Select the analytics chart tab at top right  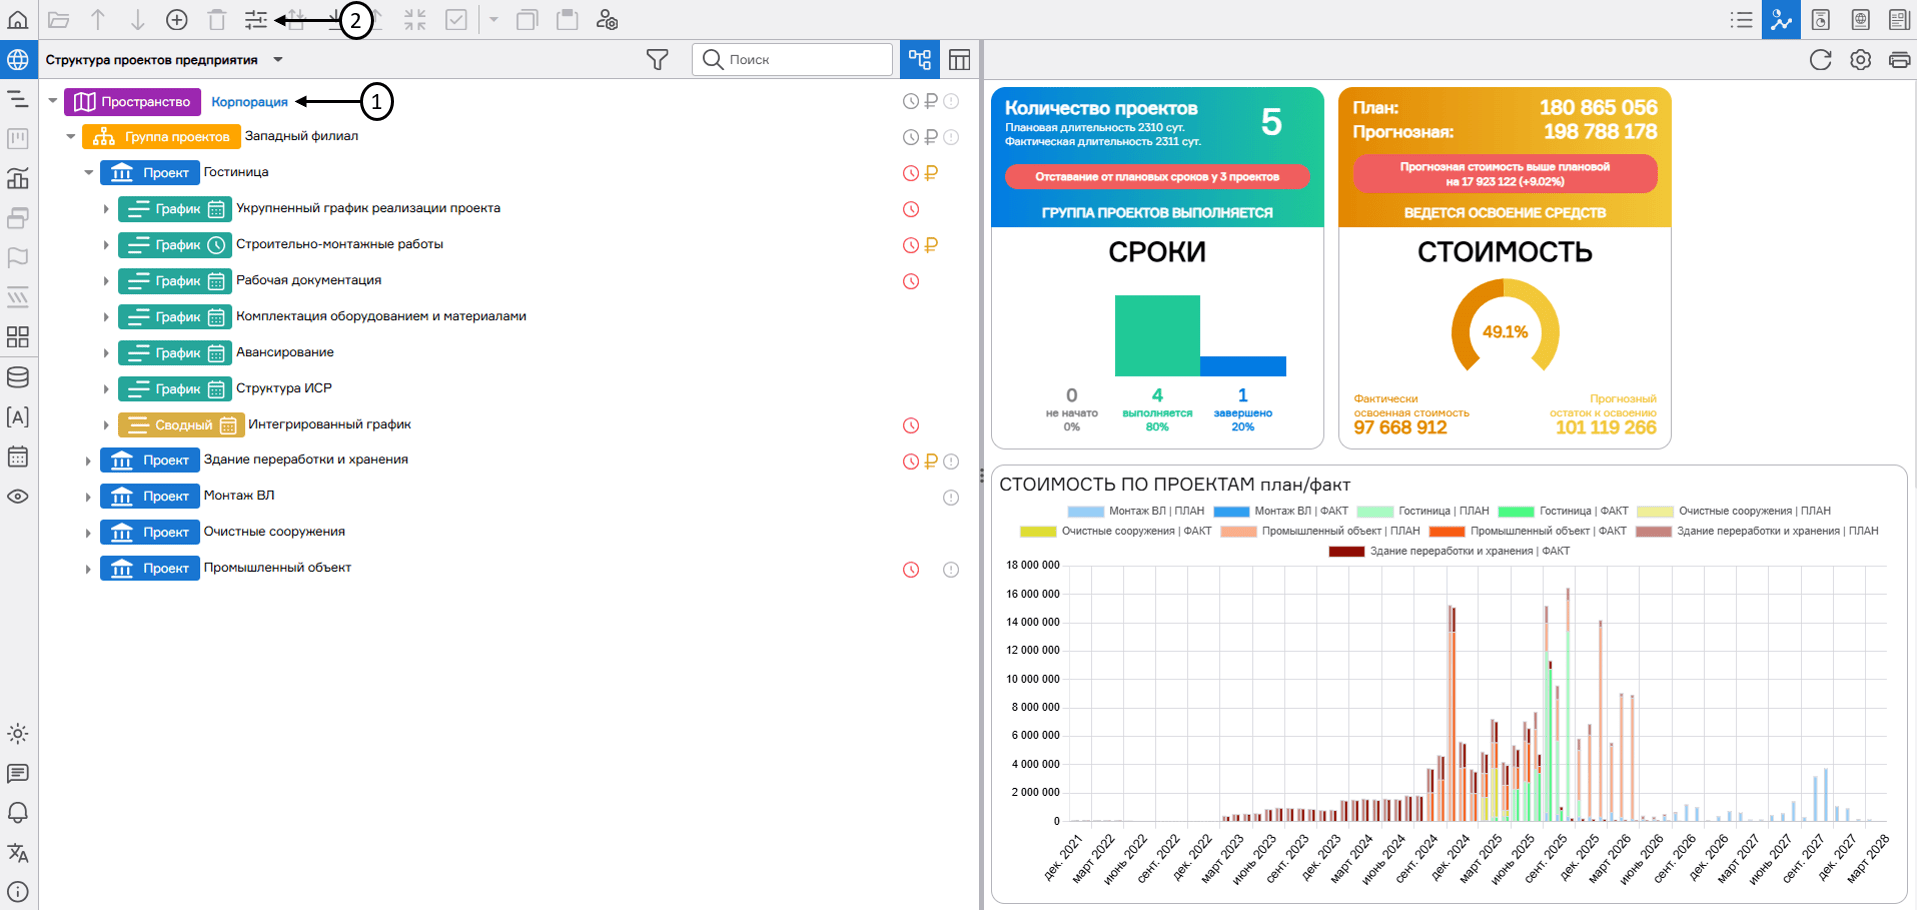1781,20
